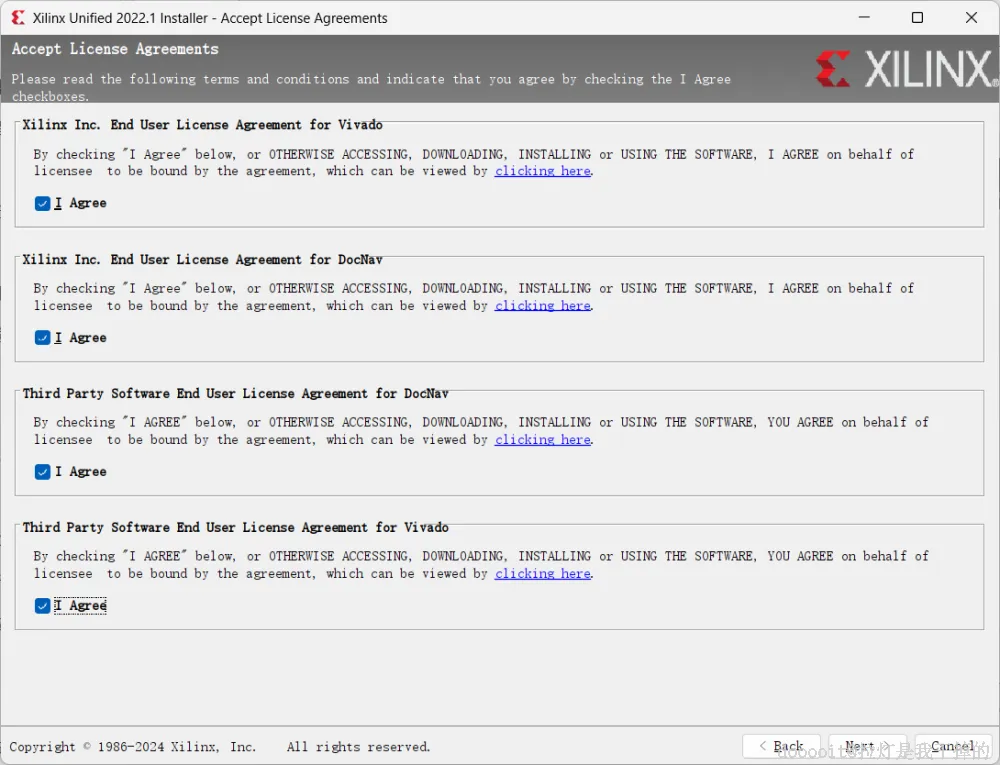This screenshot has width=1000, height=765.
Task: Click 'Third Party Software End User License Agreement for Vivado' heading
Action: click(x=235, y=527)
